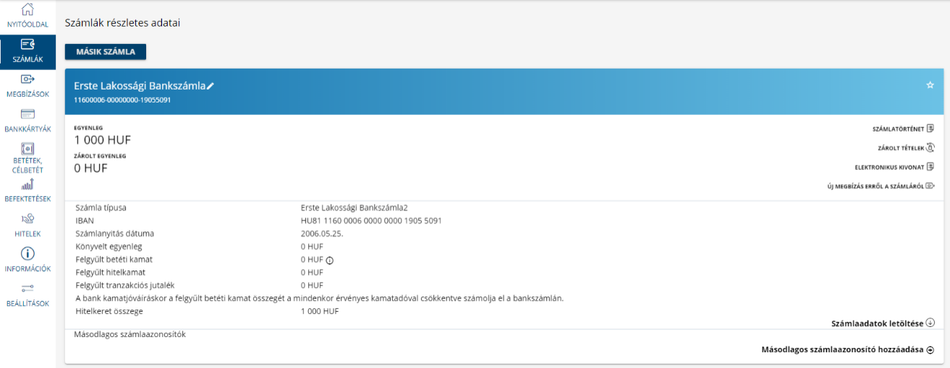Click the Számlatörténet document icon
Screen dimensions: 950x368
(931, 128)
